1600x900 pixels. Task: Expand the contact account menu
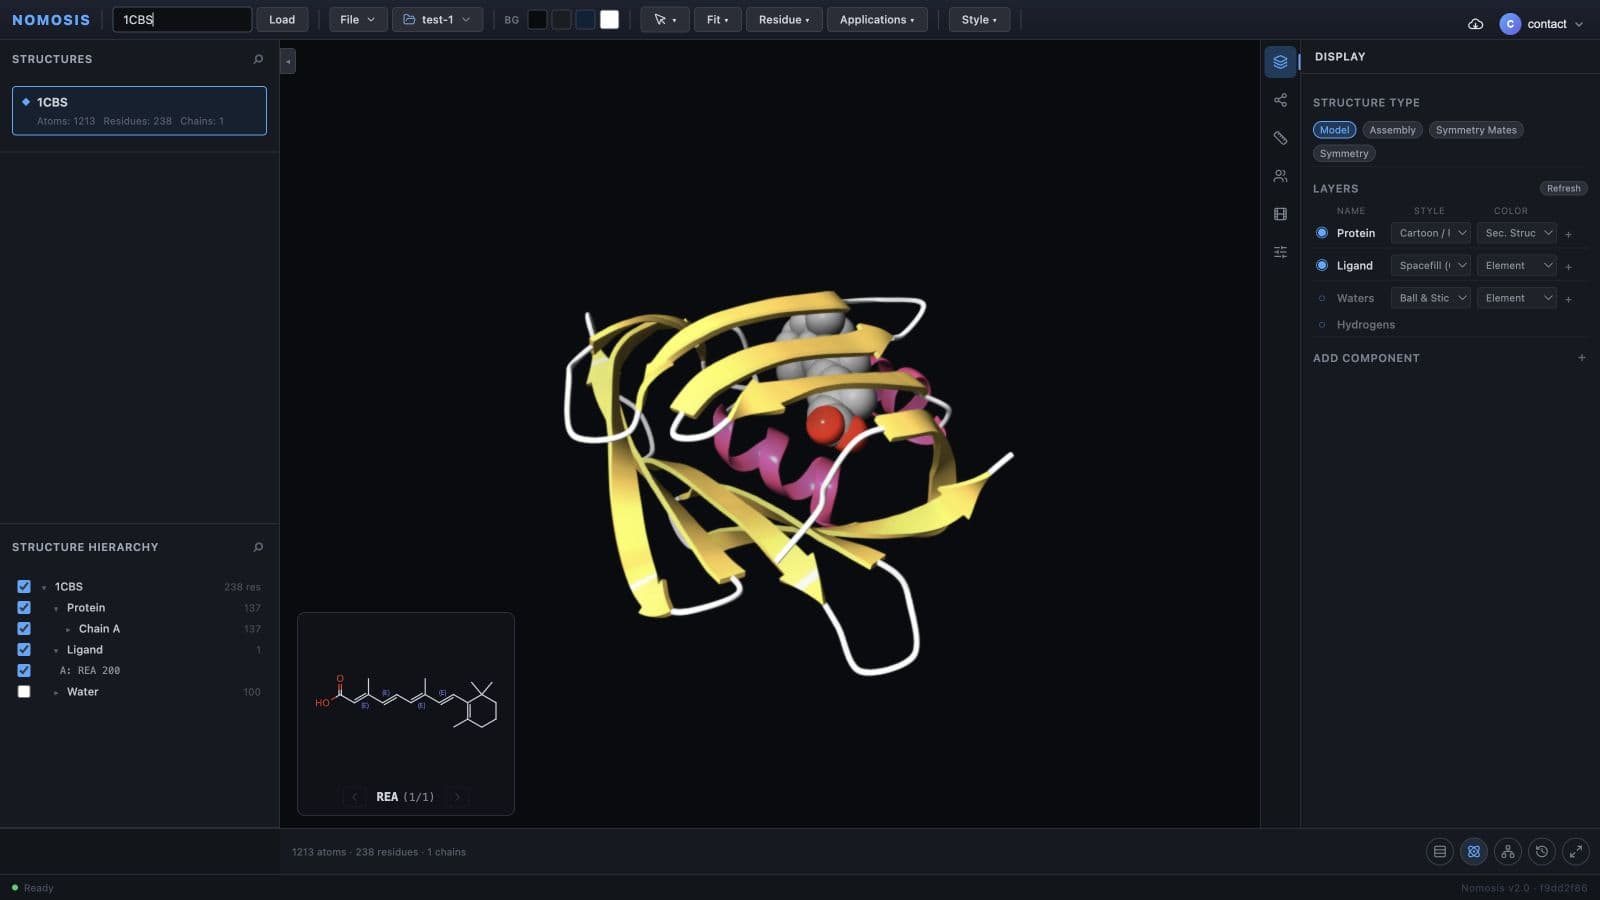click(1542, 24)
